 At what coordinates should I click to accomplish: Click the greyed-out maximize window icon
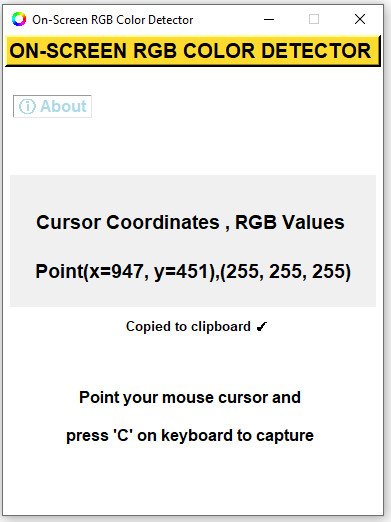(314, 19)
